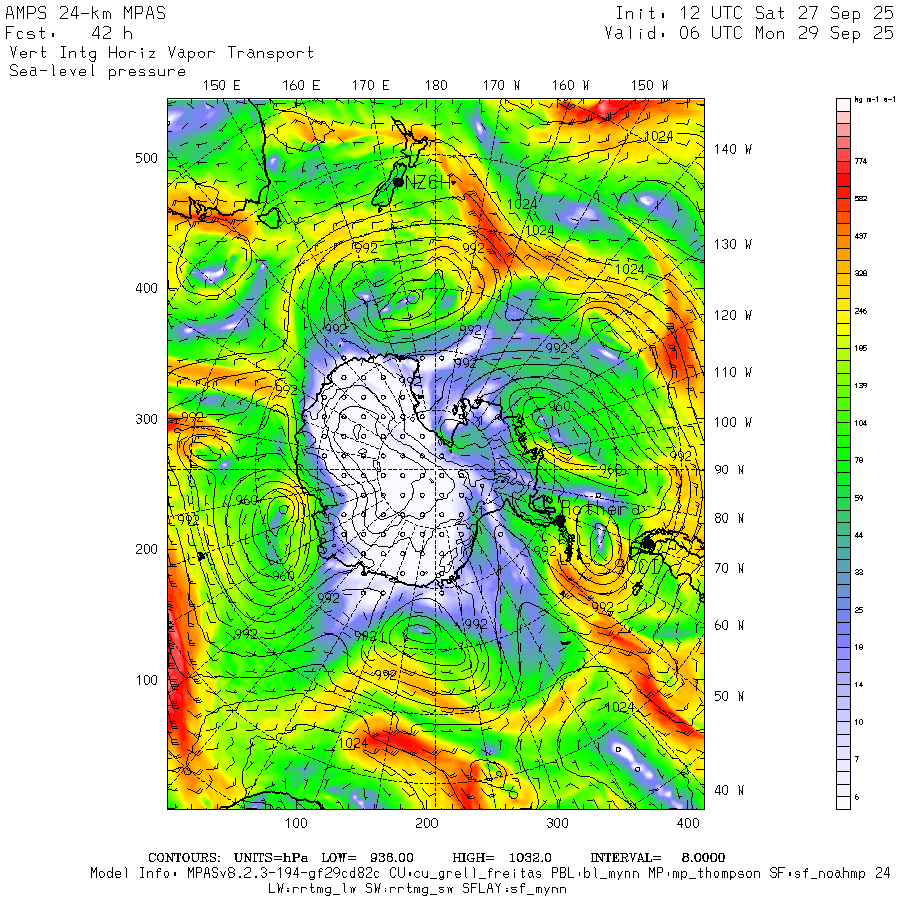Click the '10' color bar value

point(859,722)
